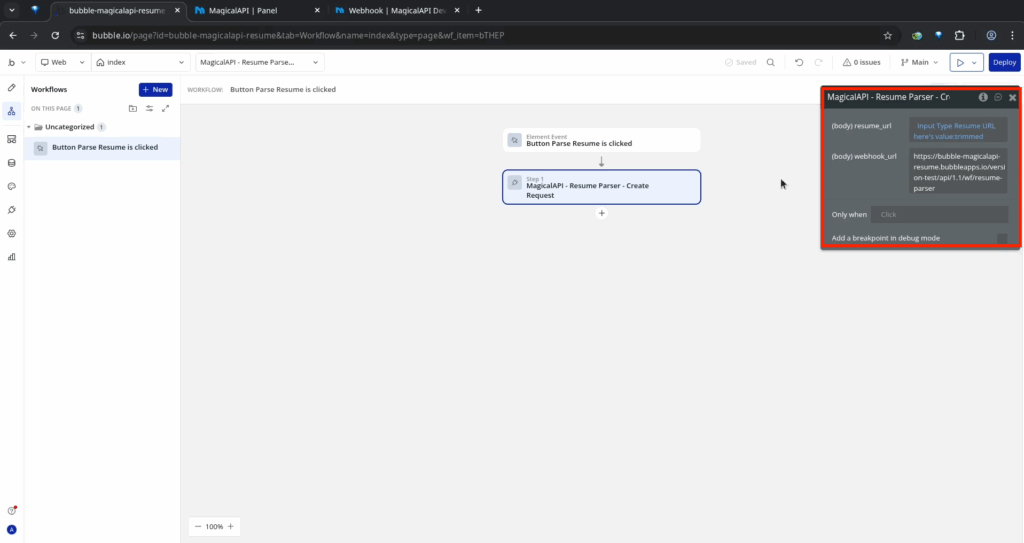The image size is (1024, 543).
Task: Open the Design tab pencil icon
Action: [x=12, y=88]
